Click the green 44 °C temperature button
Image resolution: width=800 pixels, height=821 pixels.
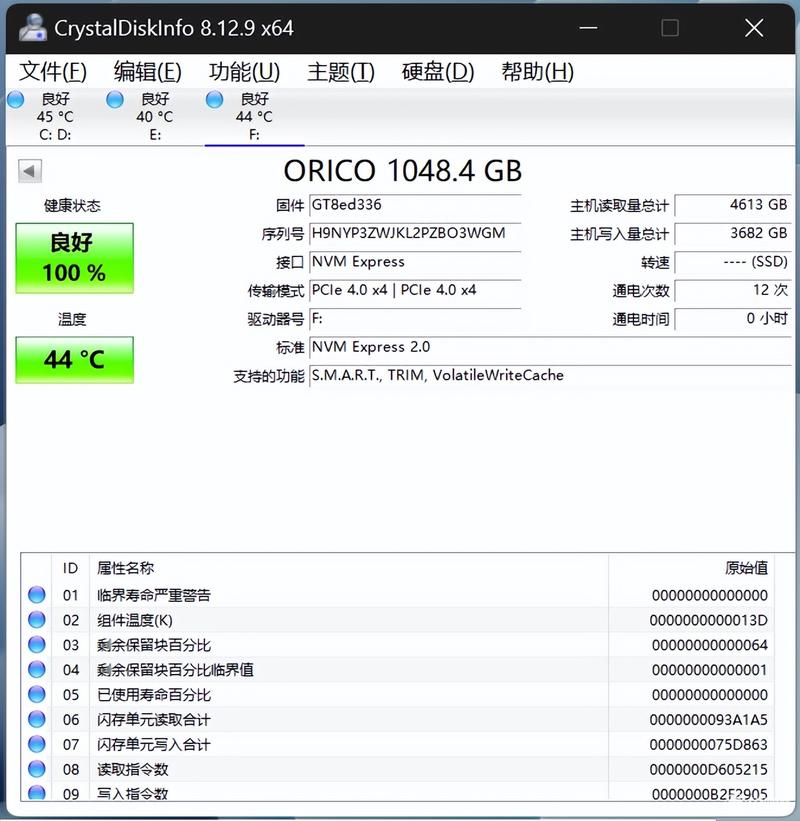coord(74,360)
